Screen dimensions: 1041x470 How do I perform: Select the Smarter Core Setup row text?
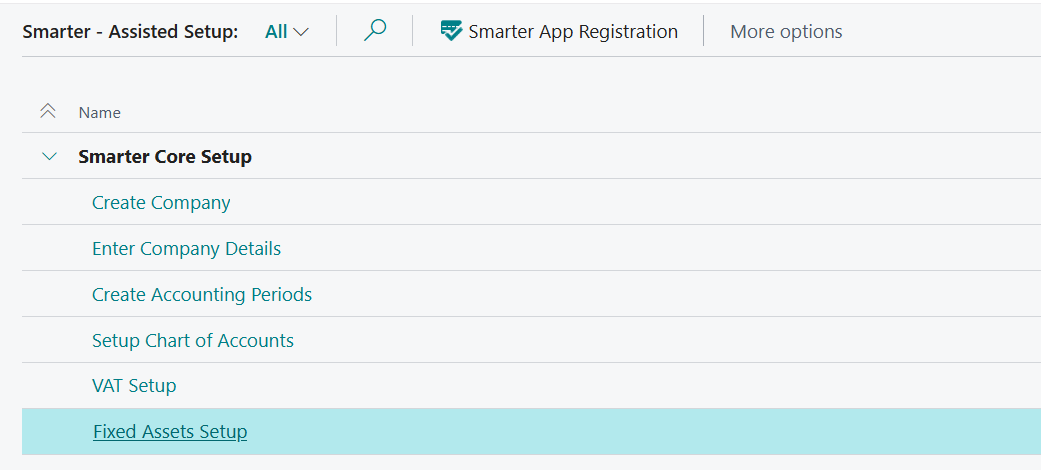(x=165, y=157)
